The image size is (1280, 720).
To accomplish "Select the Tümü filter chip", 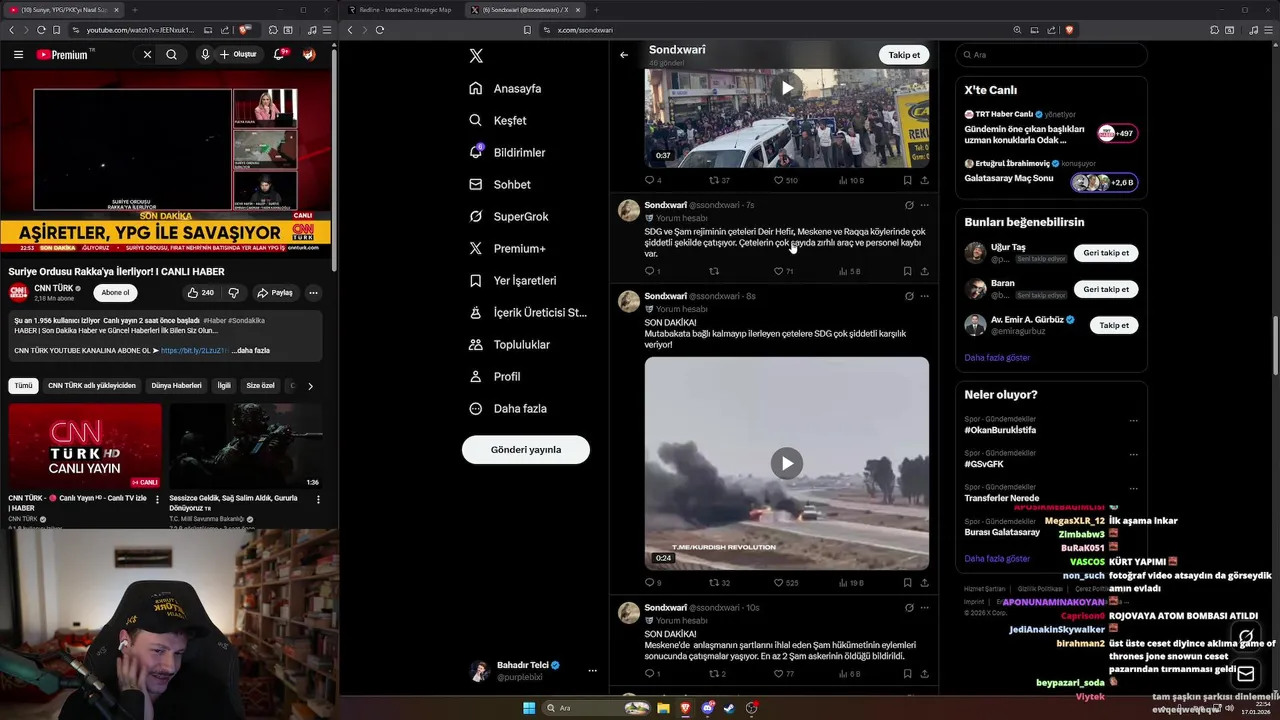I will 23,385.
